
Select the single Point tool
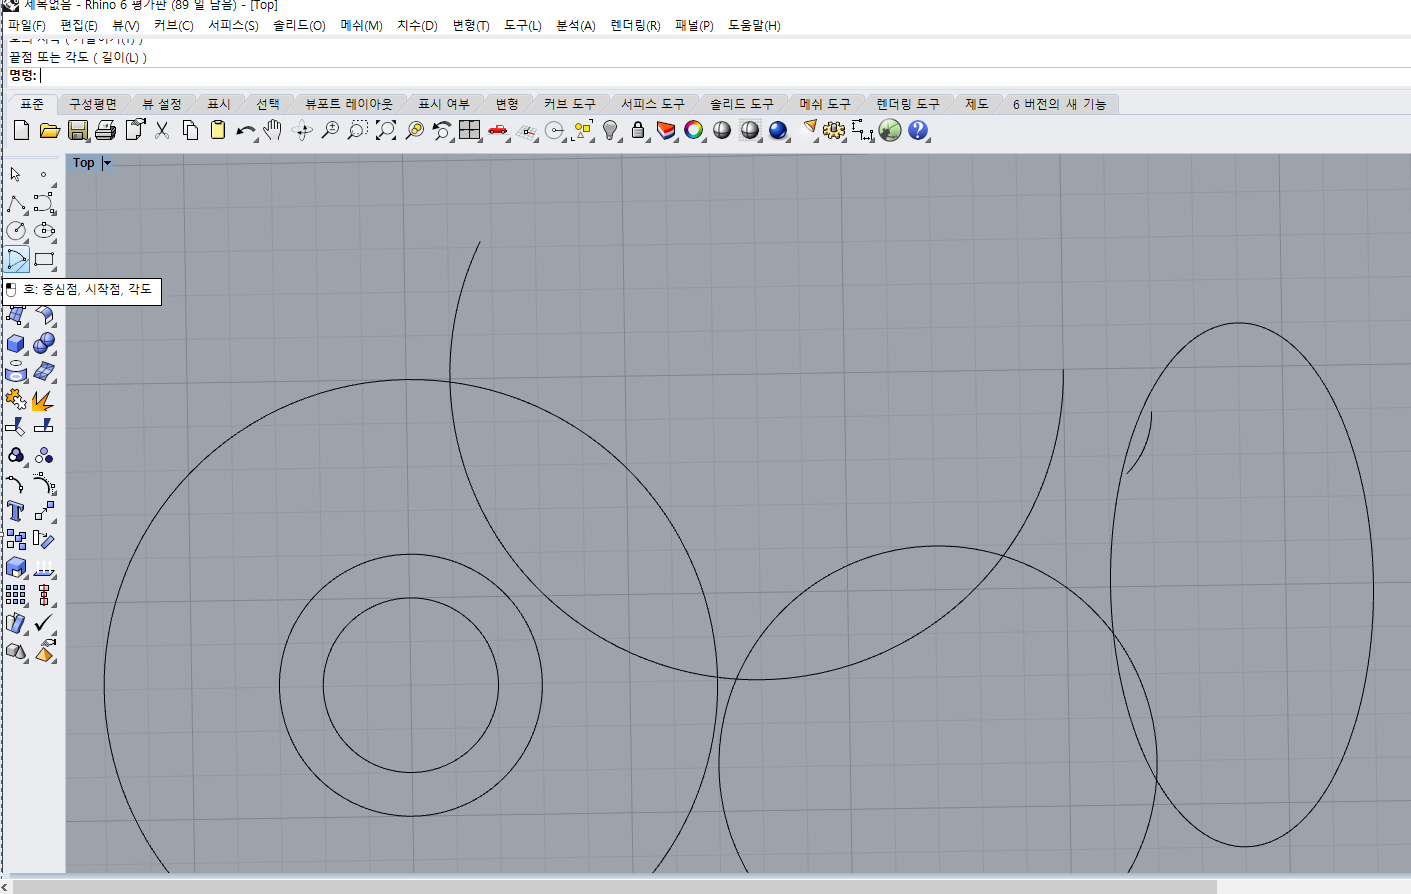pyautogui.click(x=44, y=175)
